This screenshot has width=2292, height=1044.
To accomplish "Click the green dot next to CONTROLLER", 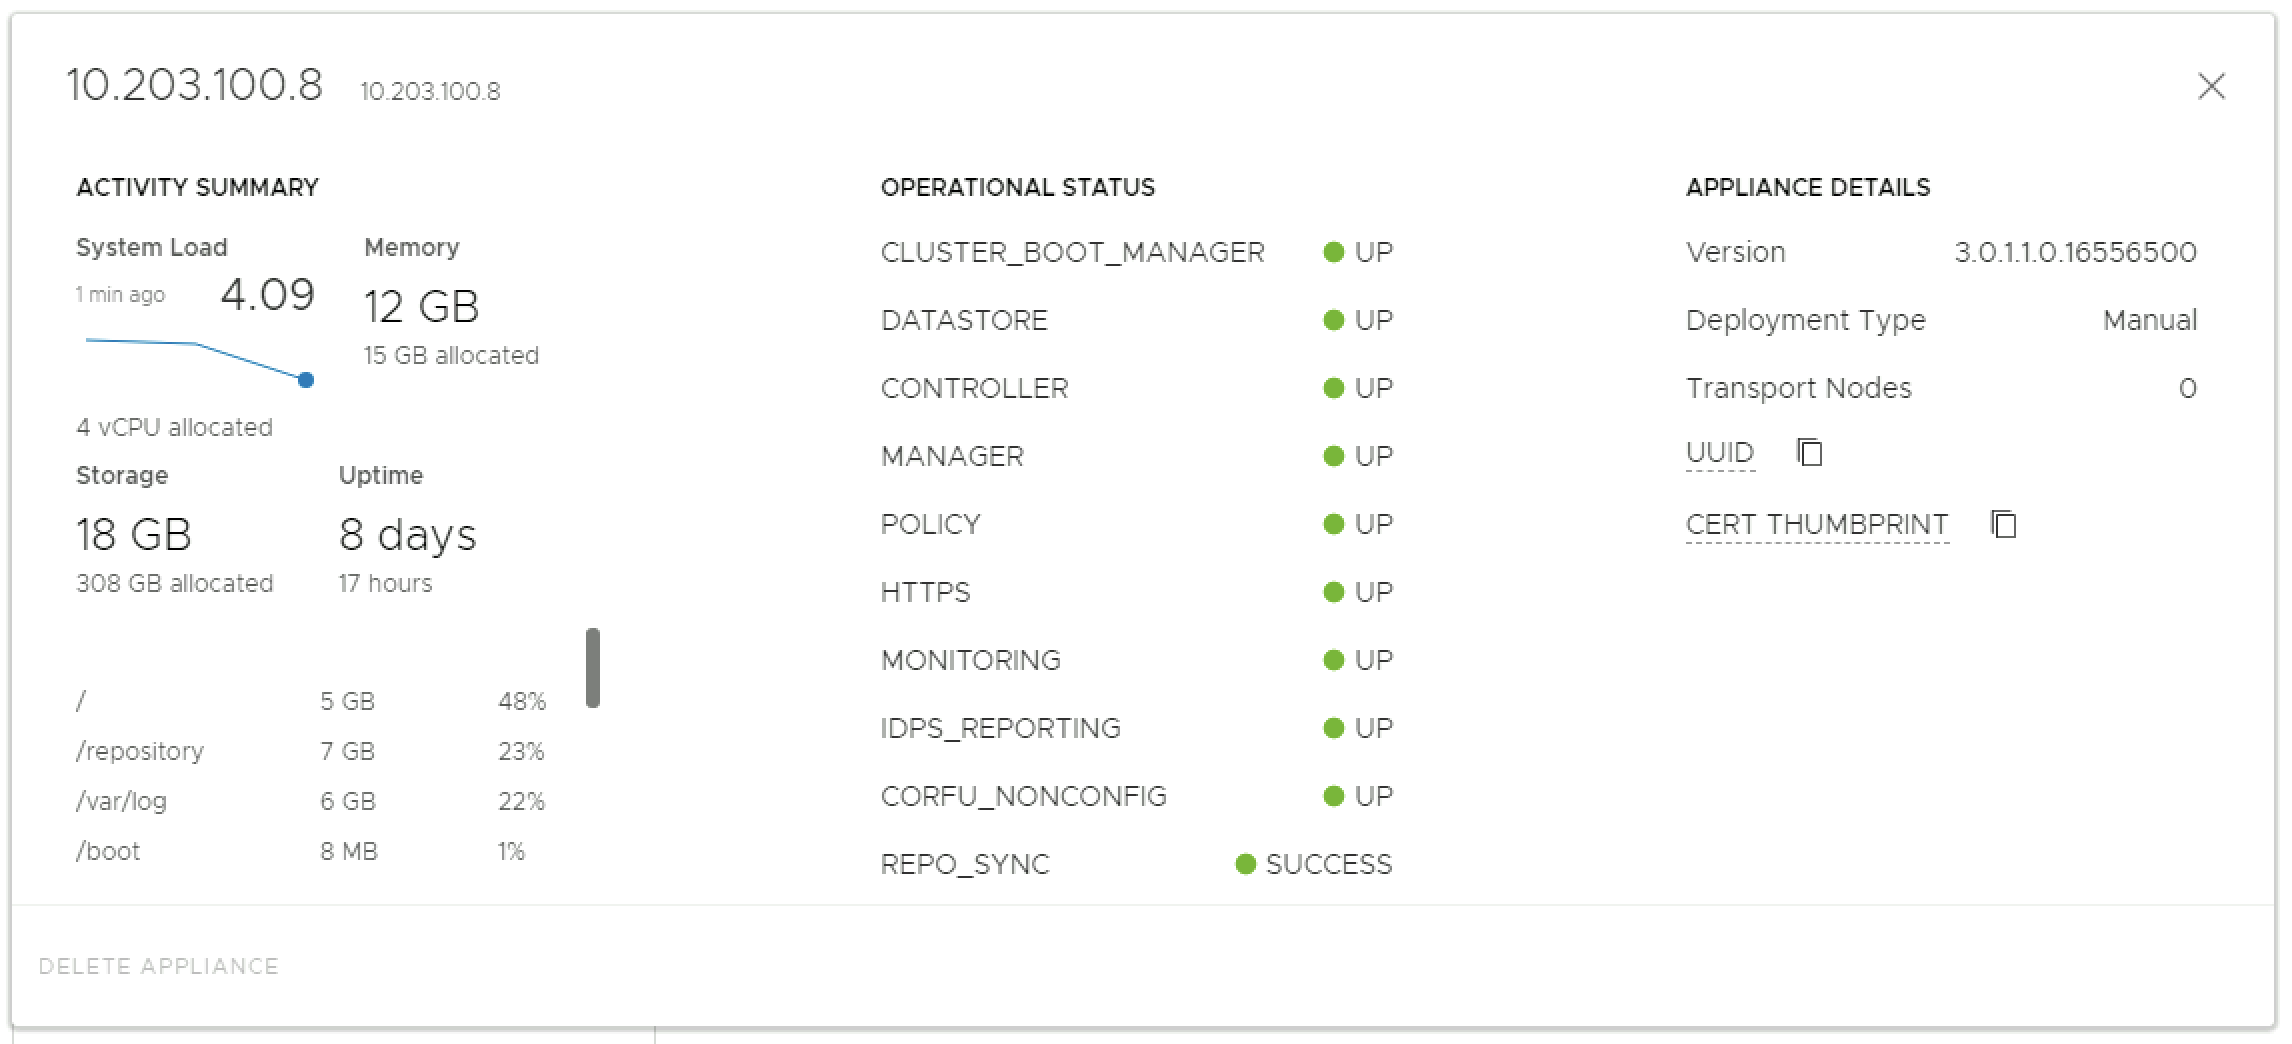I will tap(1333, 388).
